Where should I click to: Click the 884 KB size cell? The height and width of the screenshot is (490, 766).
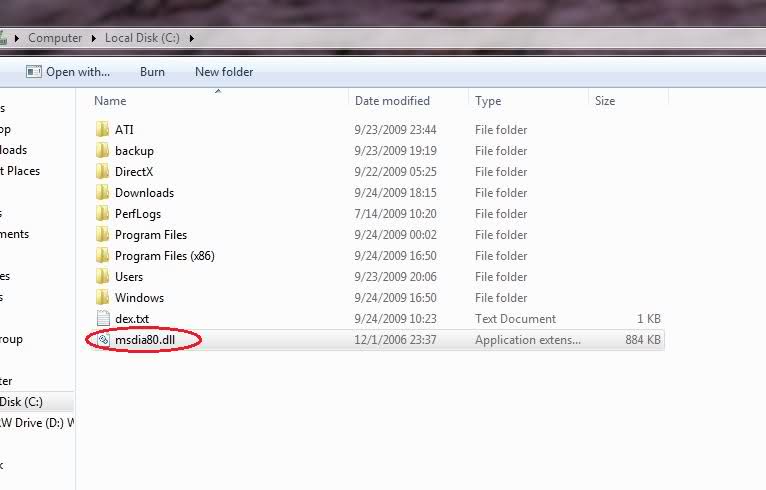643,340
